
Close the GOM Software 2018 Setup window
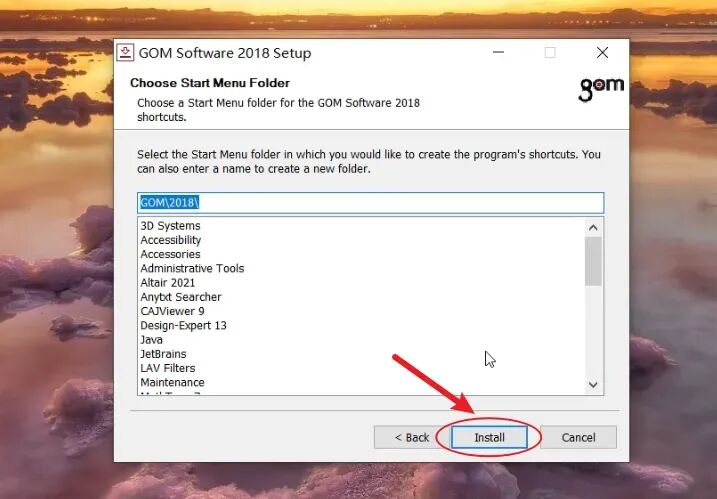[x=602, y=53]
